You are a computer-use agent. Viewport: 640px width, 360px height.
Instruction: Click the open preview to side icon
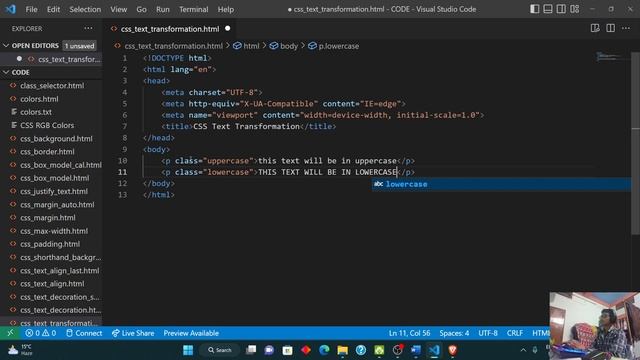coord(595,28)
